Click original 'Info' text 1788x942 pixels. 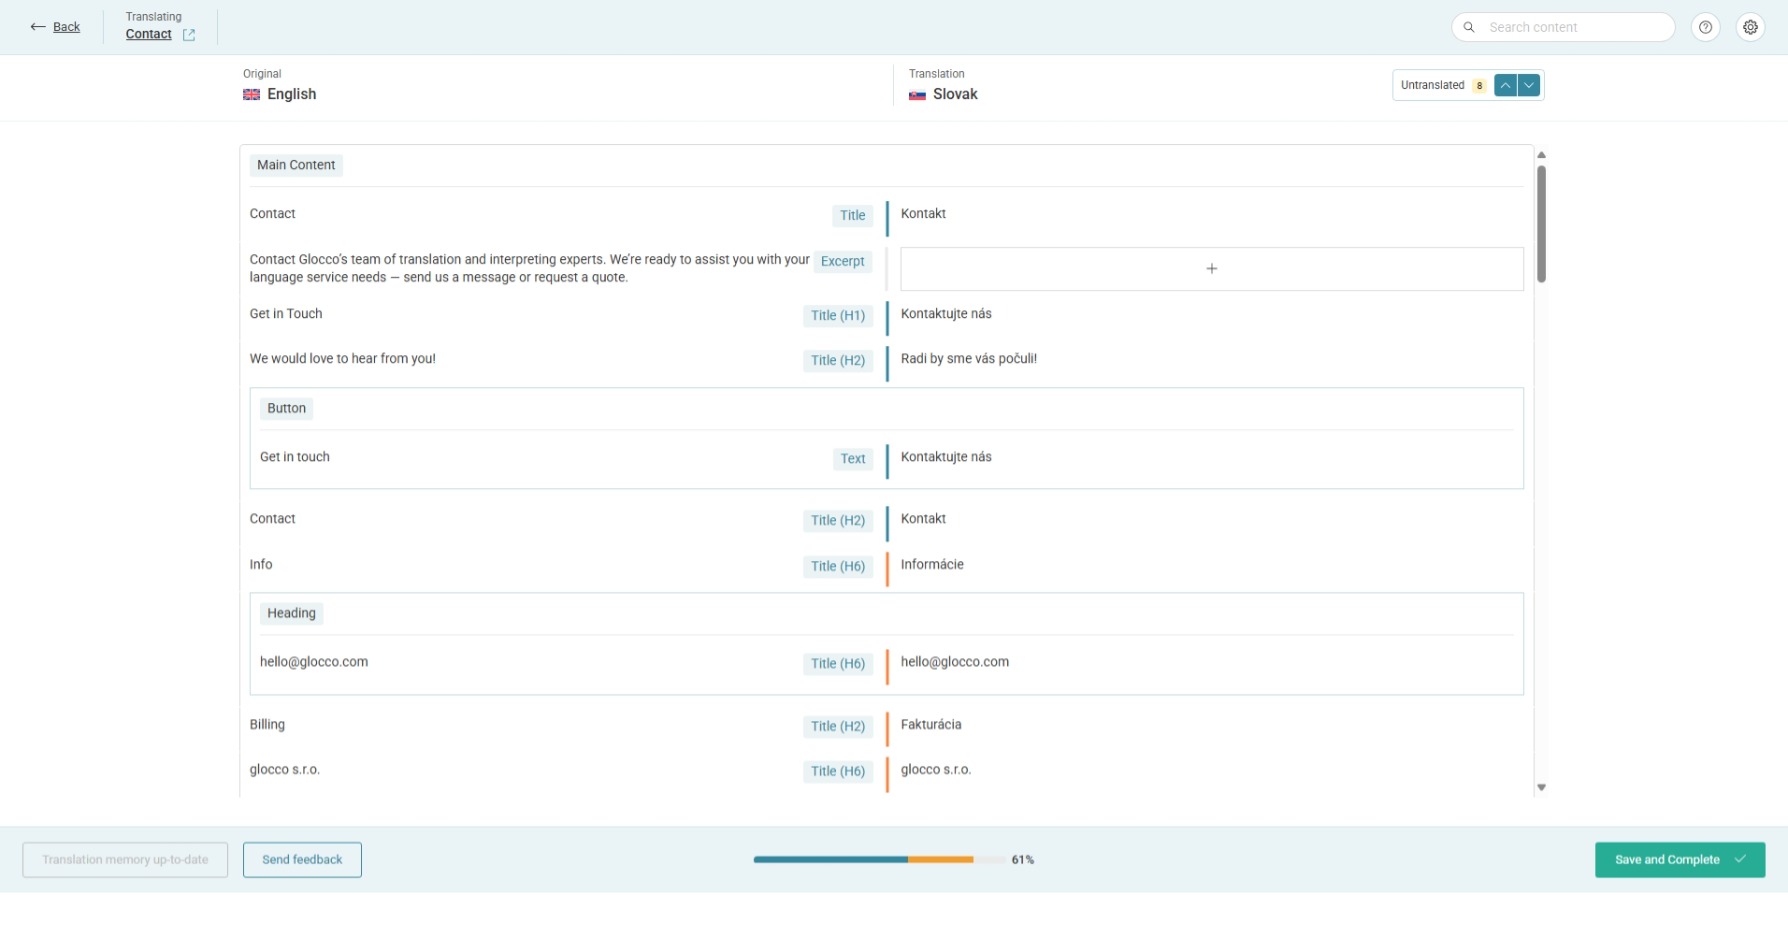(261, 564)
